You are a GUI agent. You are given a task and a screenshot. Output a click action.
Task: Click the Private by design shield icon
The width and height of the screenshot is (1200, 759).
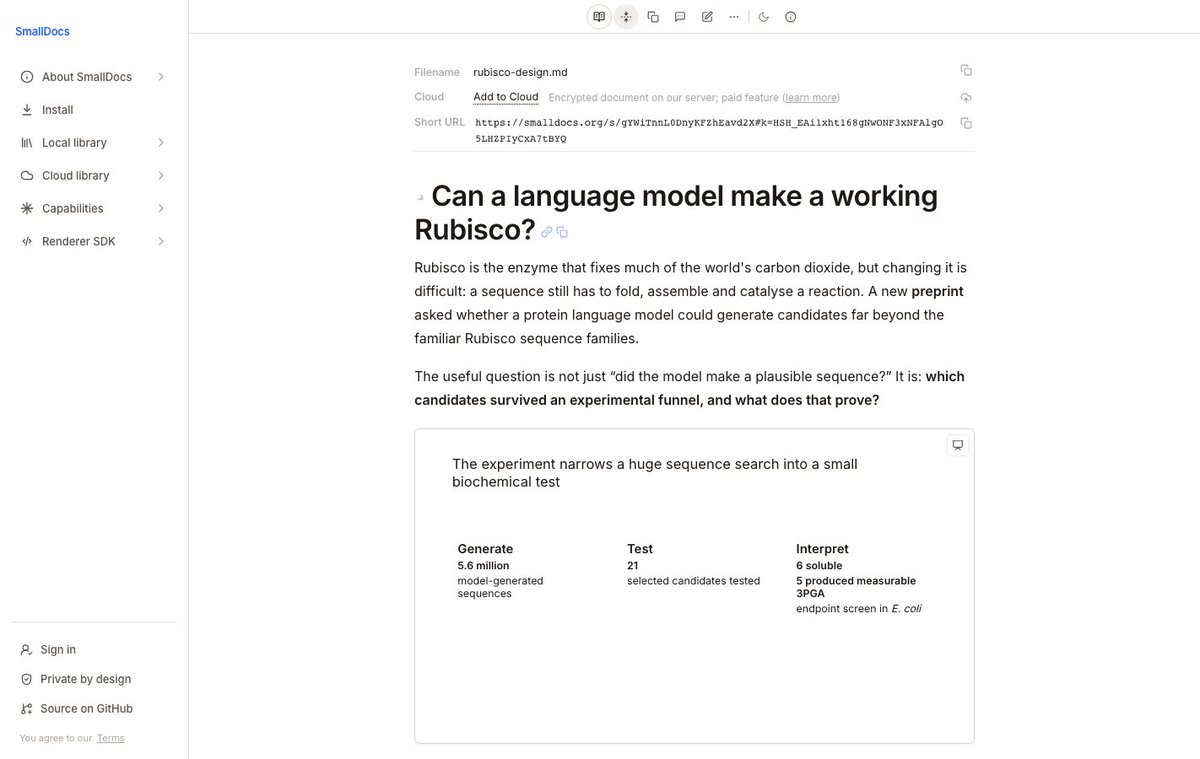click(26, 679)
